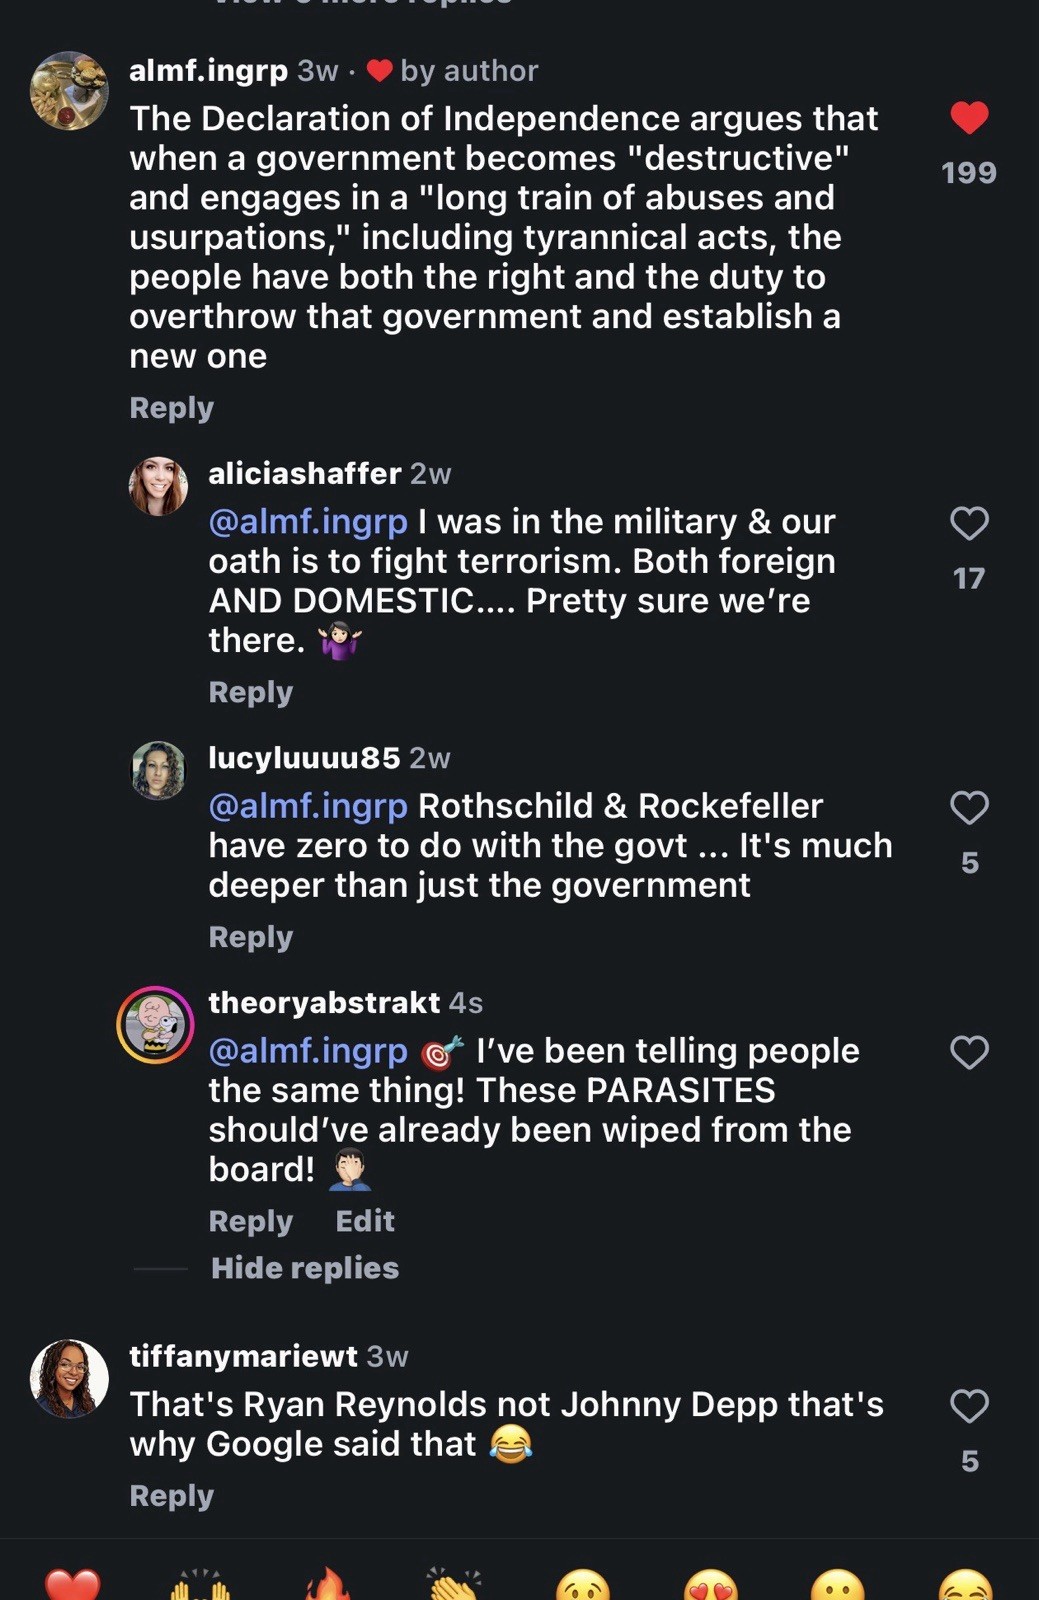Insert the fire quick emoji
This screenshot has width=1039, height=1600.
pos(328,1585)
